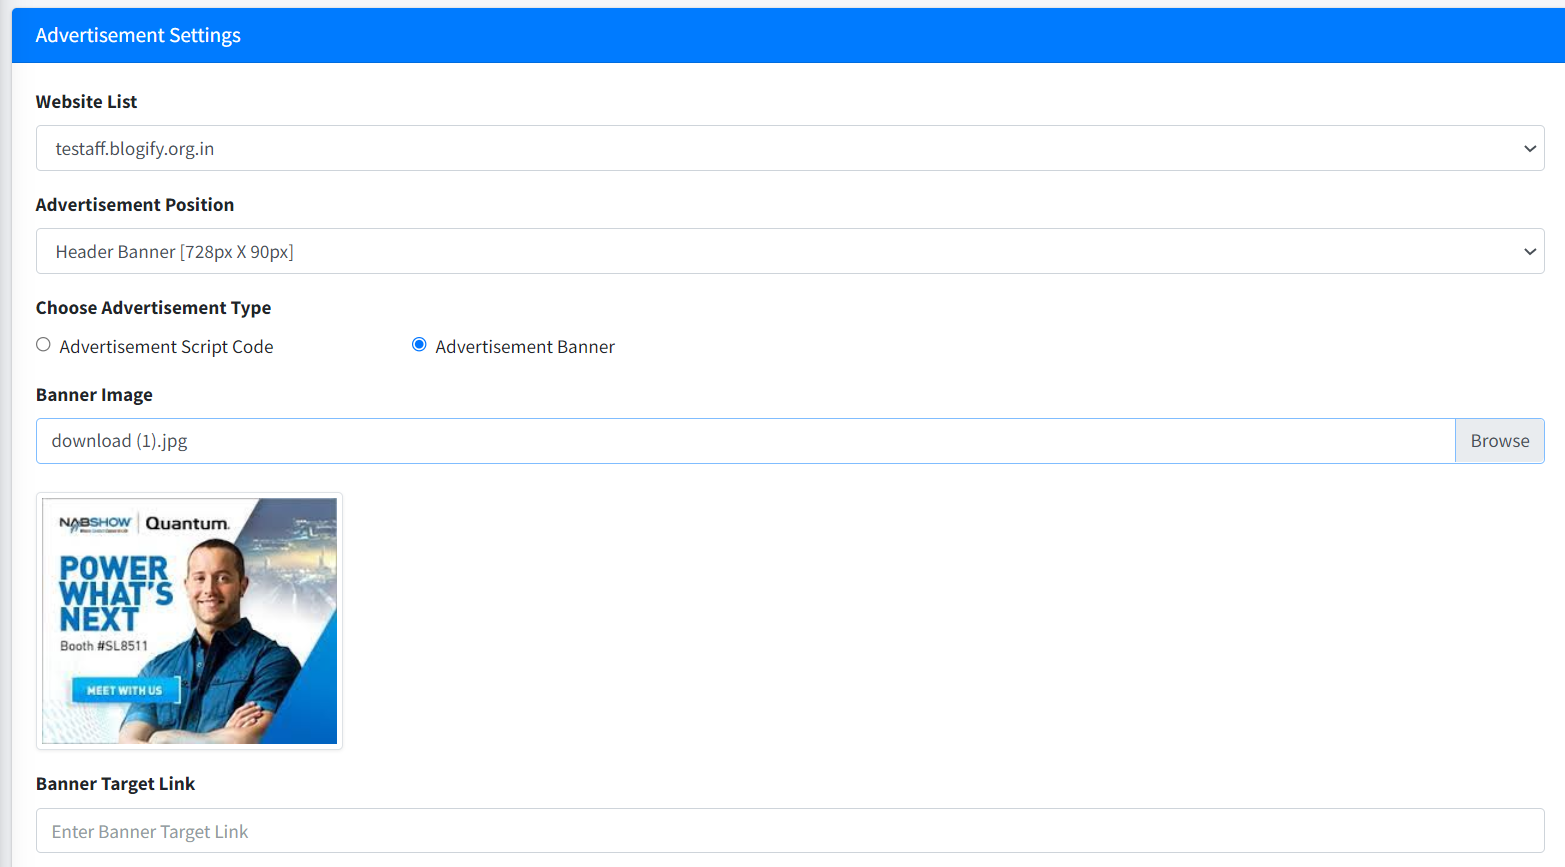Select Advertisement Script Code radio option

pos(43,345)
